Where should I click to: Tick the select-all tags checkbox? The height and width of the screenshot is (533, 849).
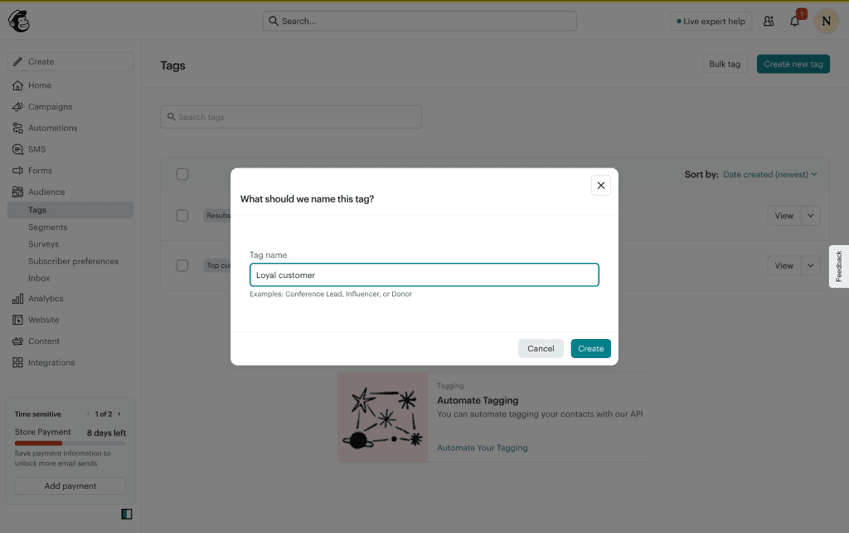(182, 174)
